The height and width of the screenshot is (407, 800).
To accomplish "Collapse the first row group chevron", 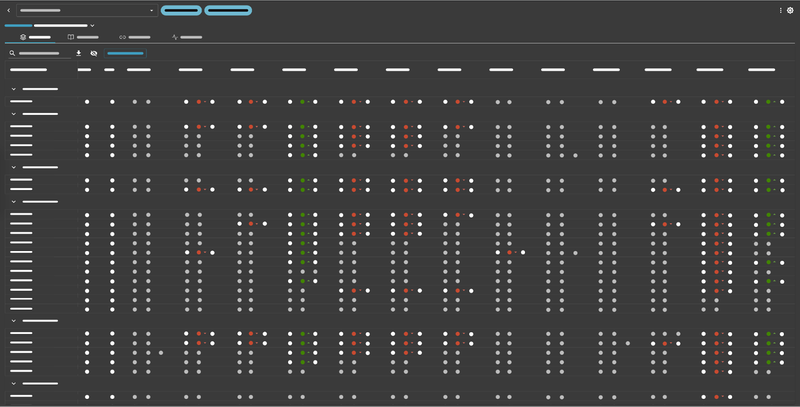I will [x=14, y=89].
